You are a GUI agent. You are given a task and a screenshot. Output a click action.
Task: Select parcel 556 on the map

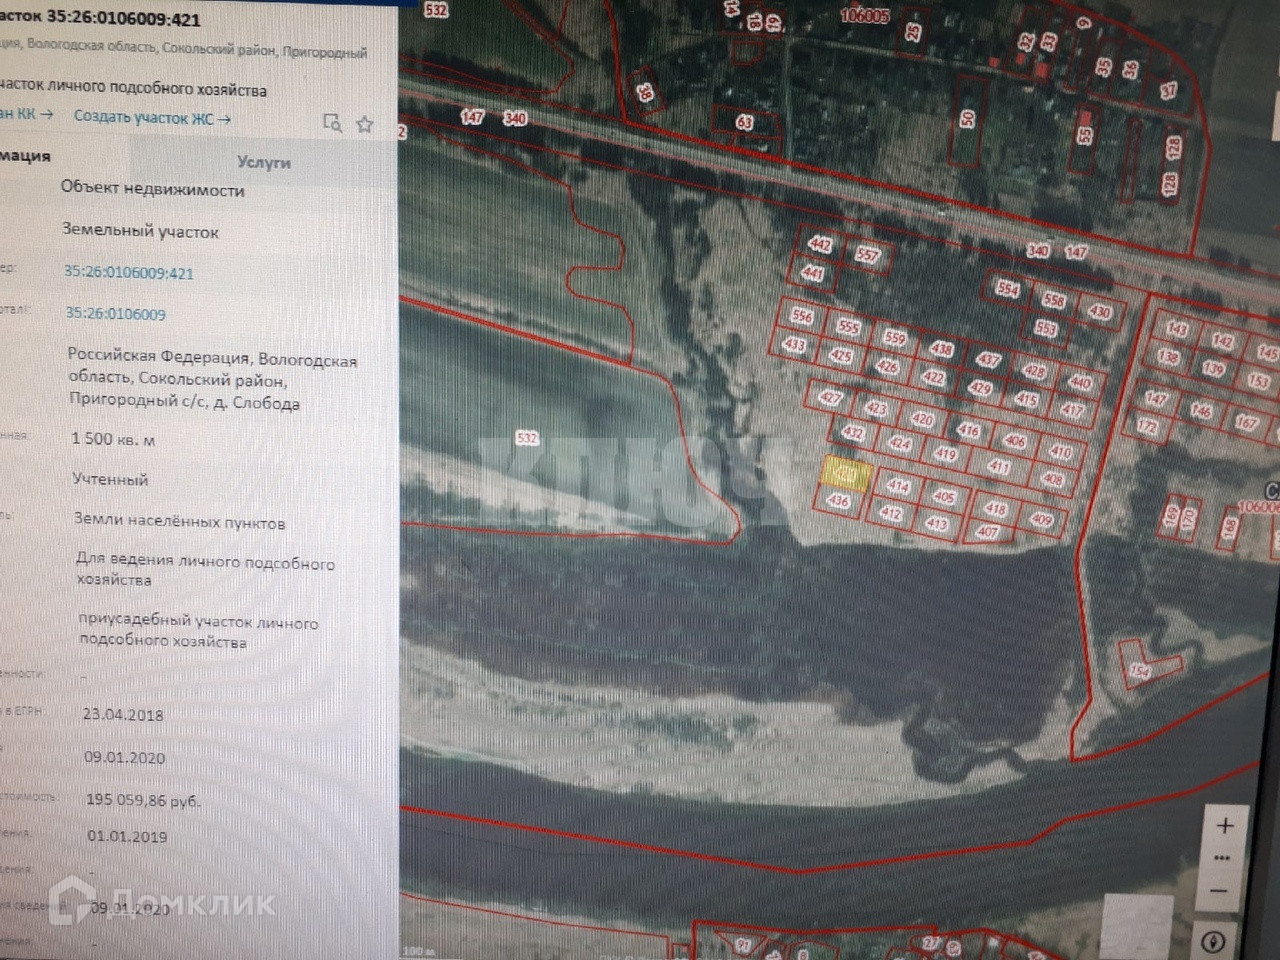coord(802,316)
